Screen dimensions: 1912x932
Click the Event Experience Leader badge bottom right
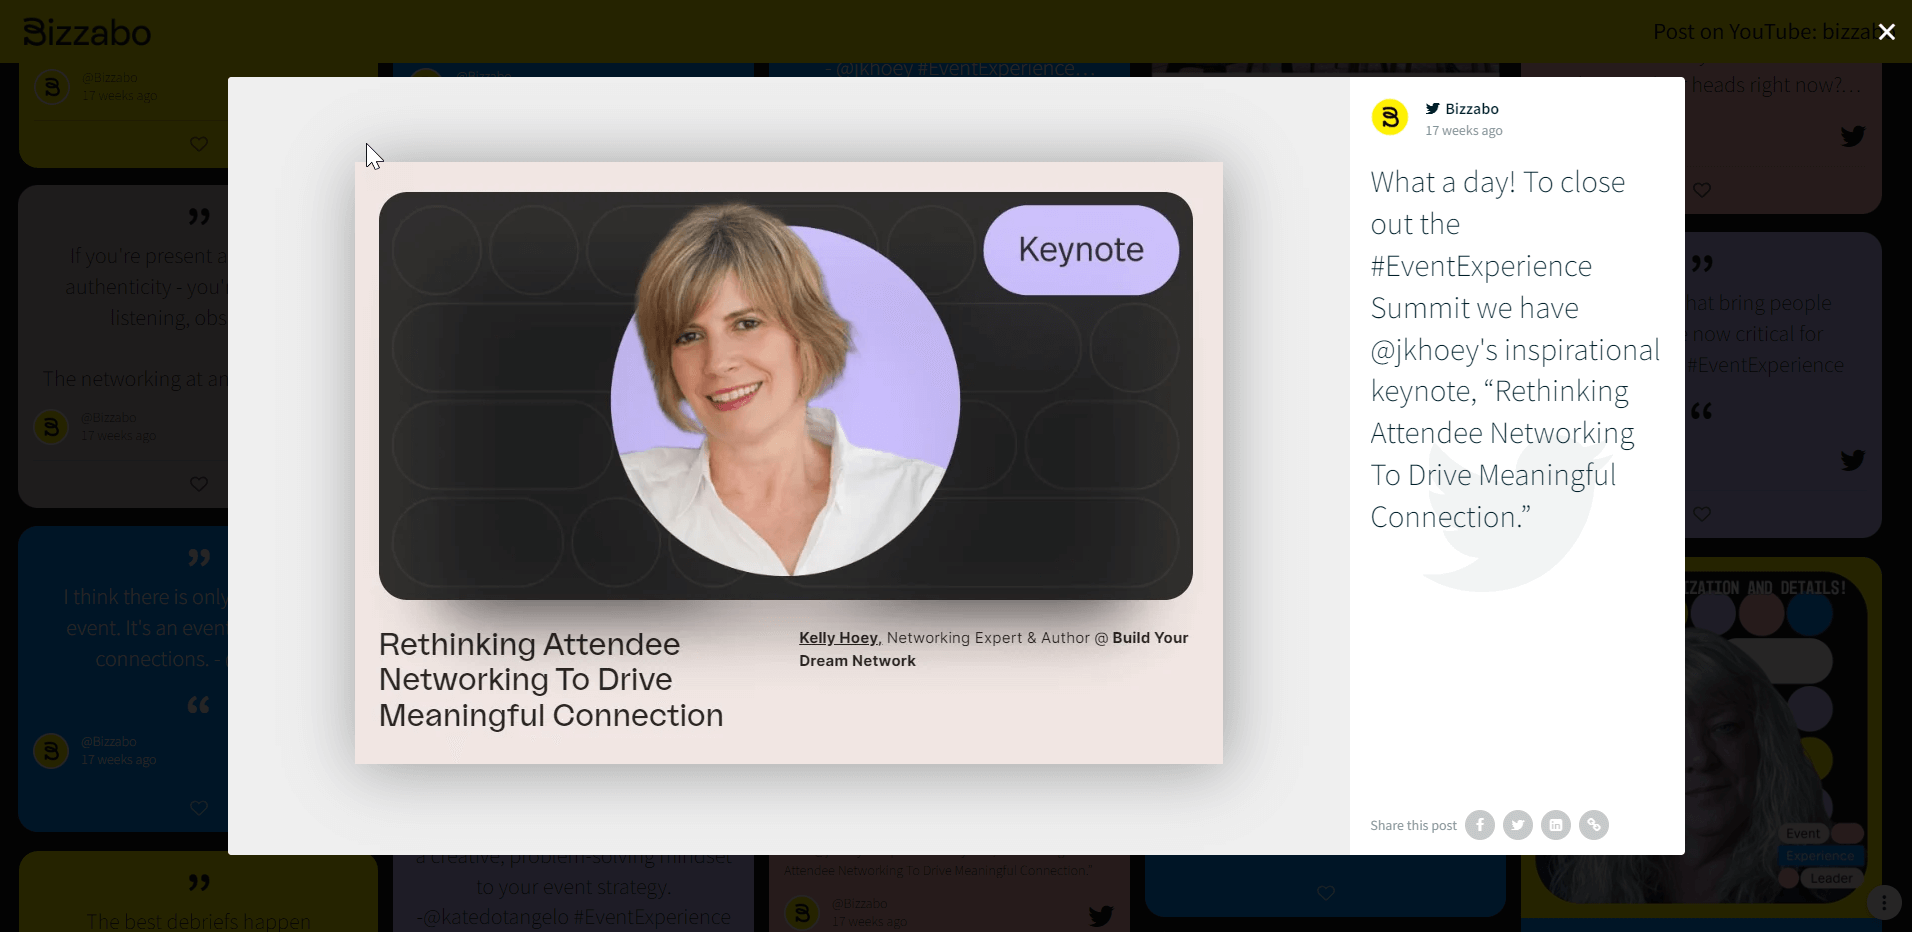click(x=1820, y=856)
